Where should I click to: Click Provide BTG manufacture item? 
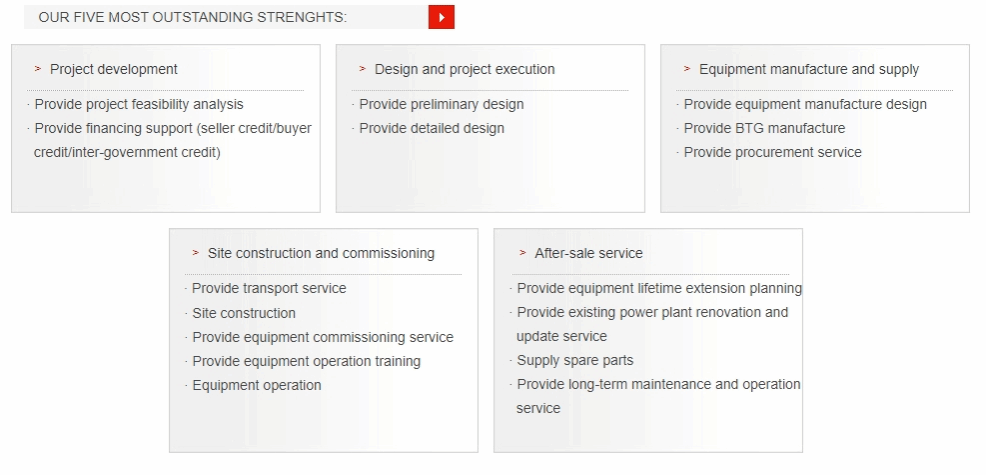pyautogui.click(x=764, y=128)
